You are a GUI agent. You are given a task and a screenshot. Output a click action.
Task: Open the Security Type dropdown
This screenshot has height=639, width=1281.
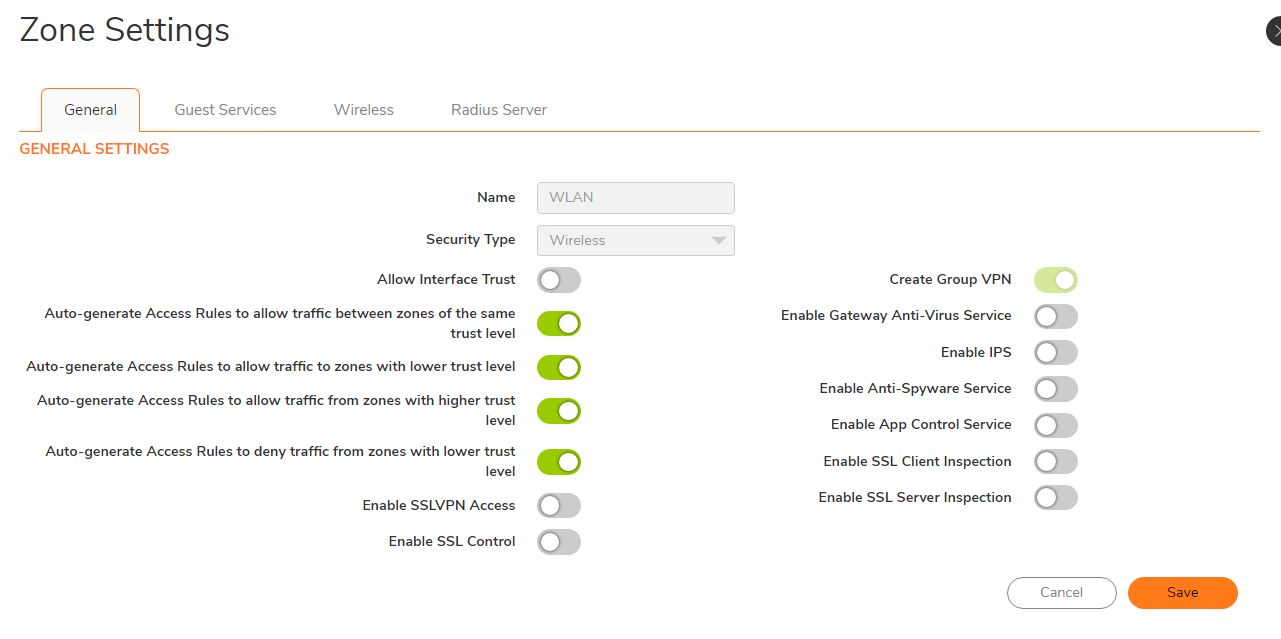[636, 240]
